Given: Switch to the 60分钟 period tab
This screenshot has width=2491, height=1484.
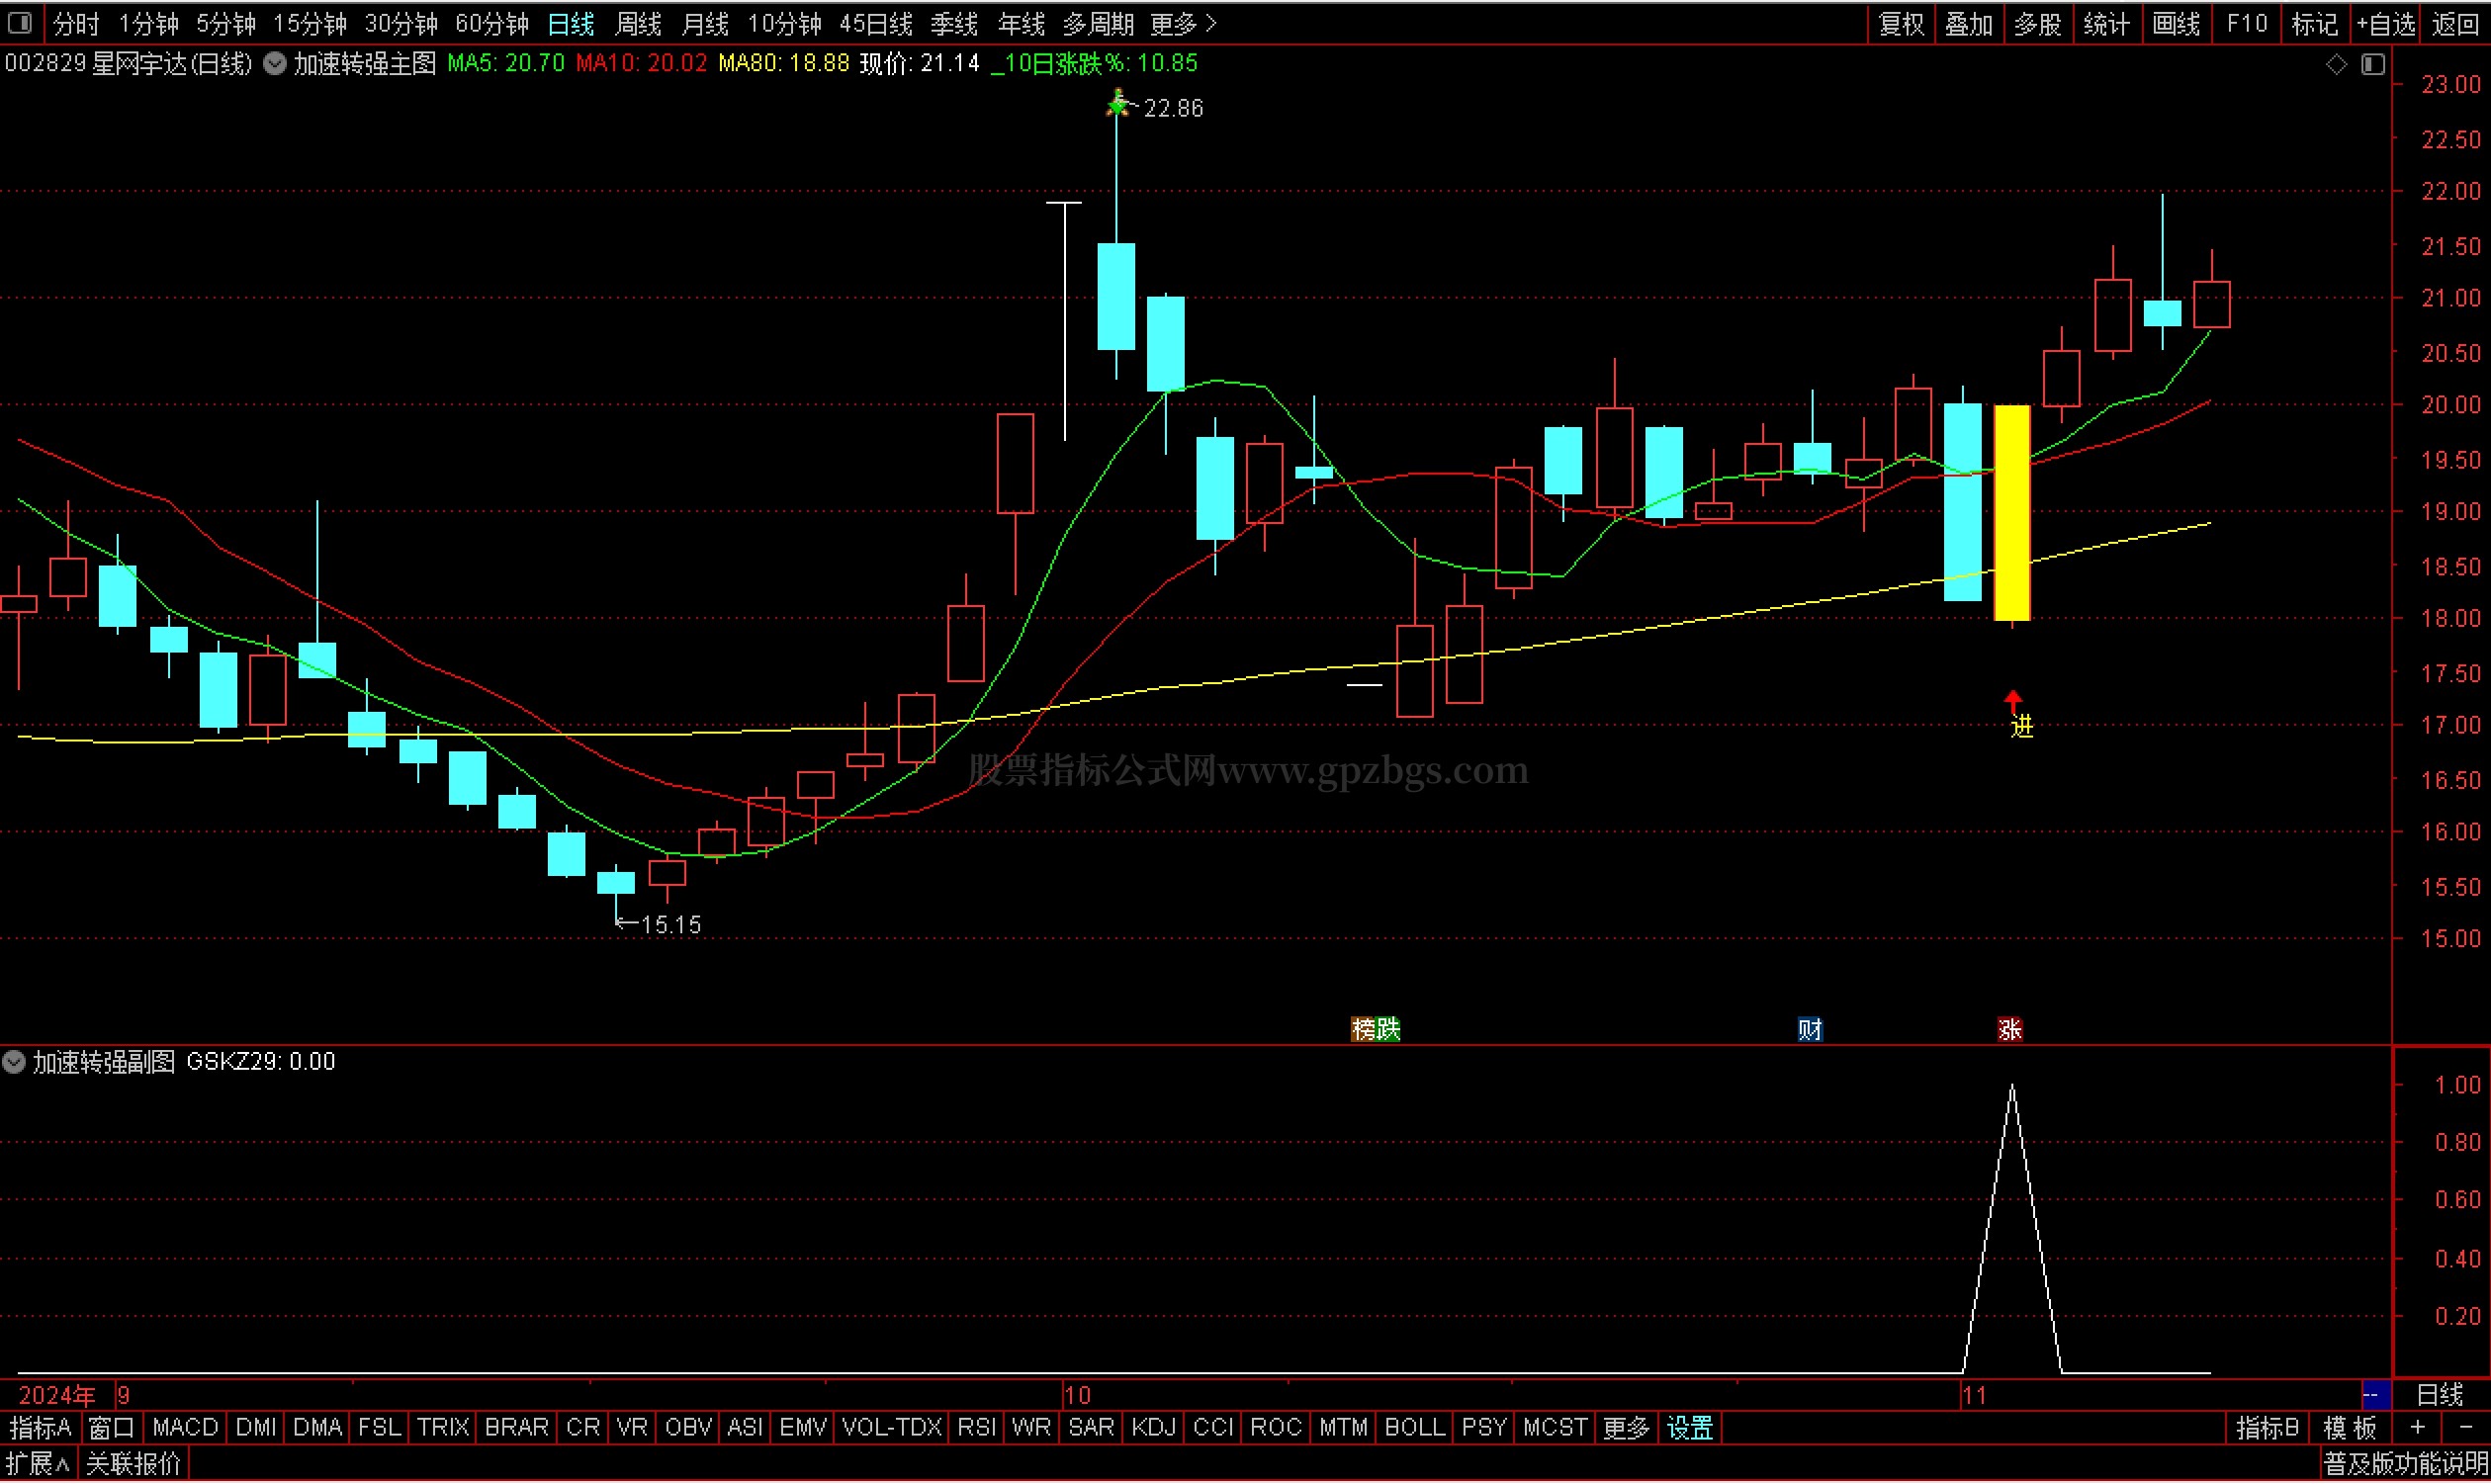Looking at the screenshot, I should coord(492,23).
